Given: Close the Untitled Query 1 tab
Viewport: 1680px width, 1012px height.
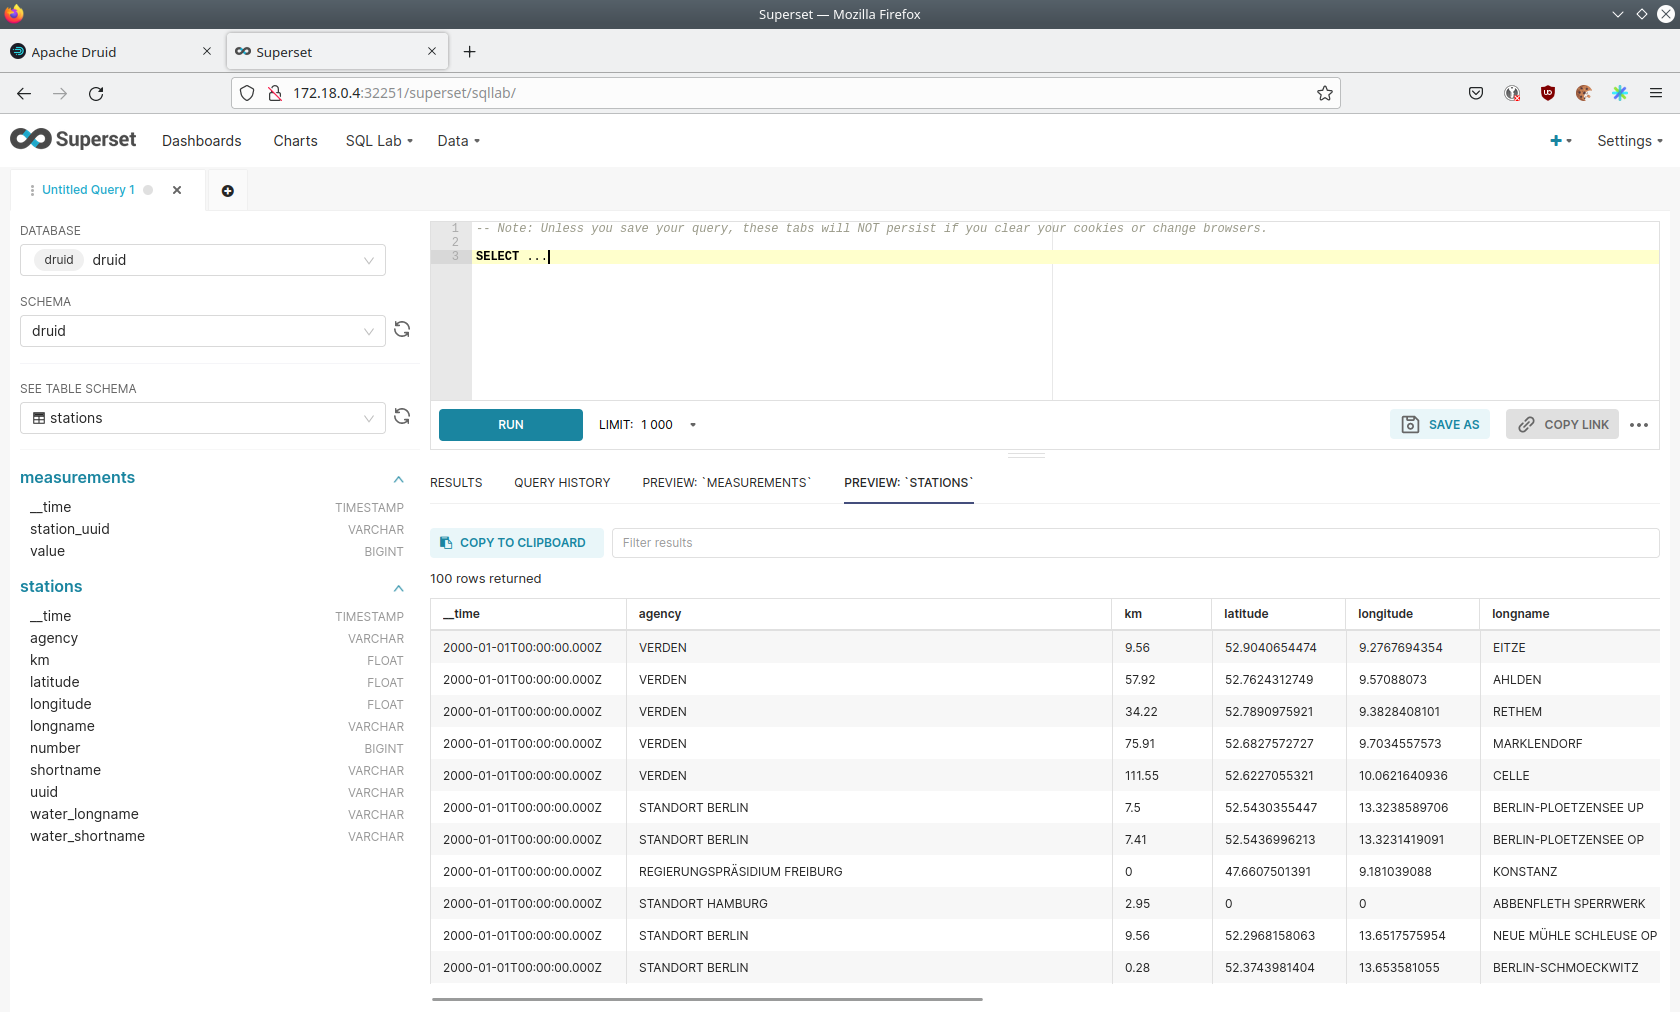Looking at the screenshot, I should pyautogui.click(x=177, y=190).
